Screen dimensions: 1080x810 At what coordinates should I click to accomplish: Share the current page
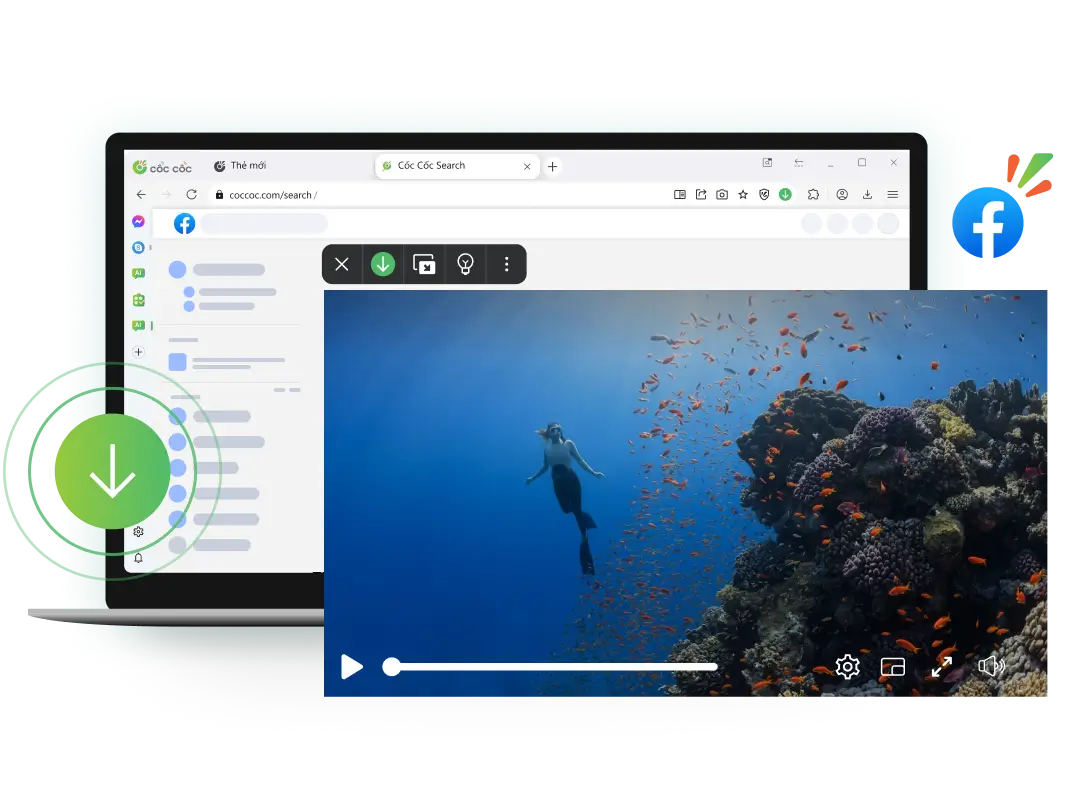tap(701, 195)
